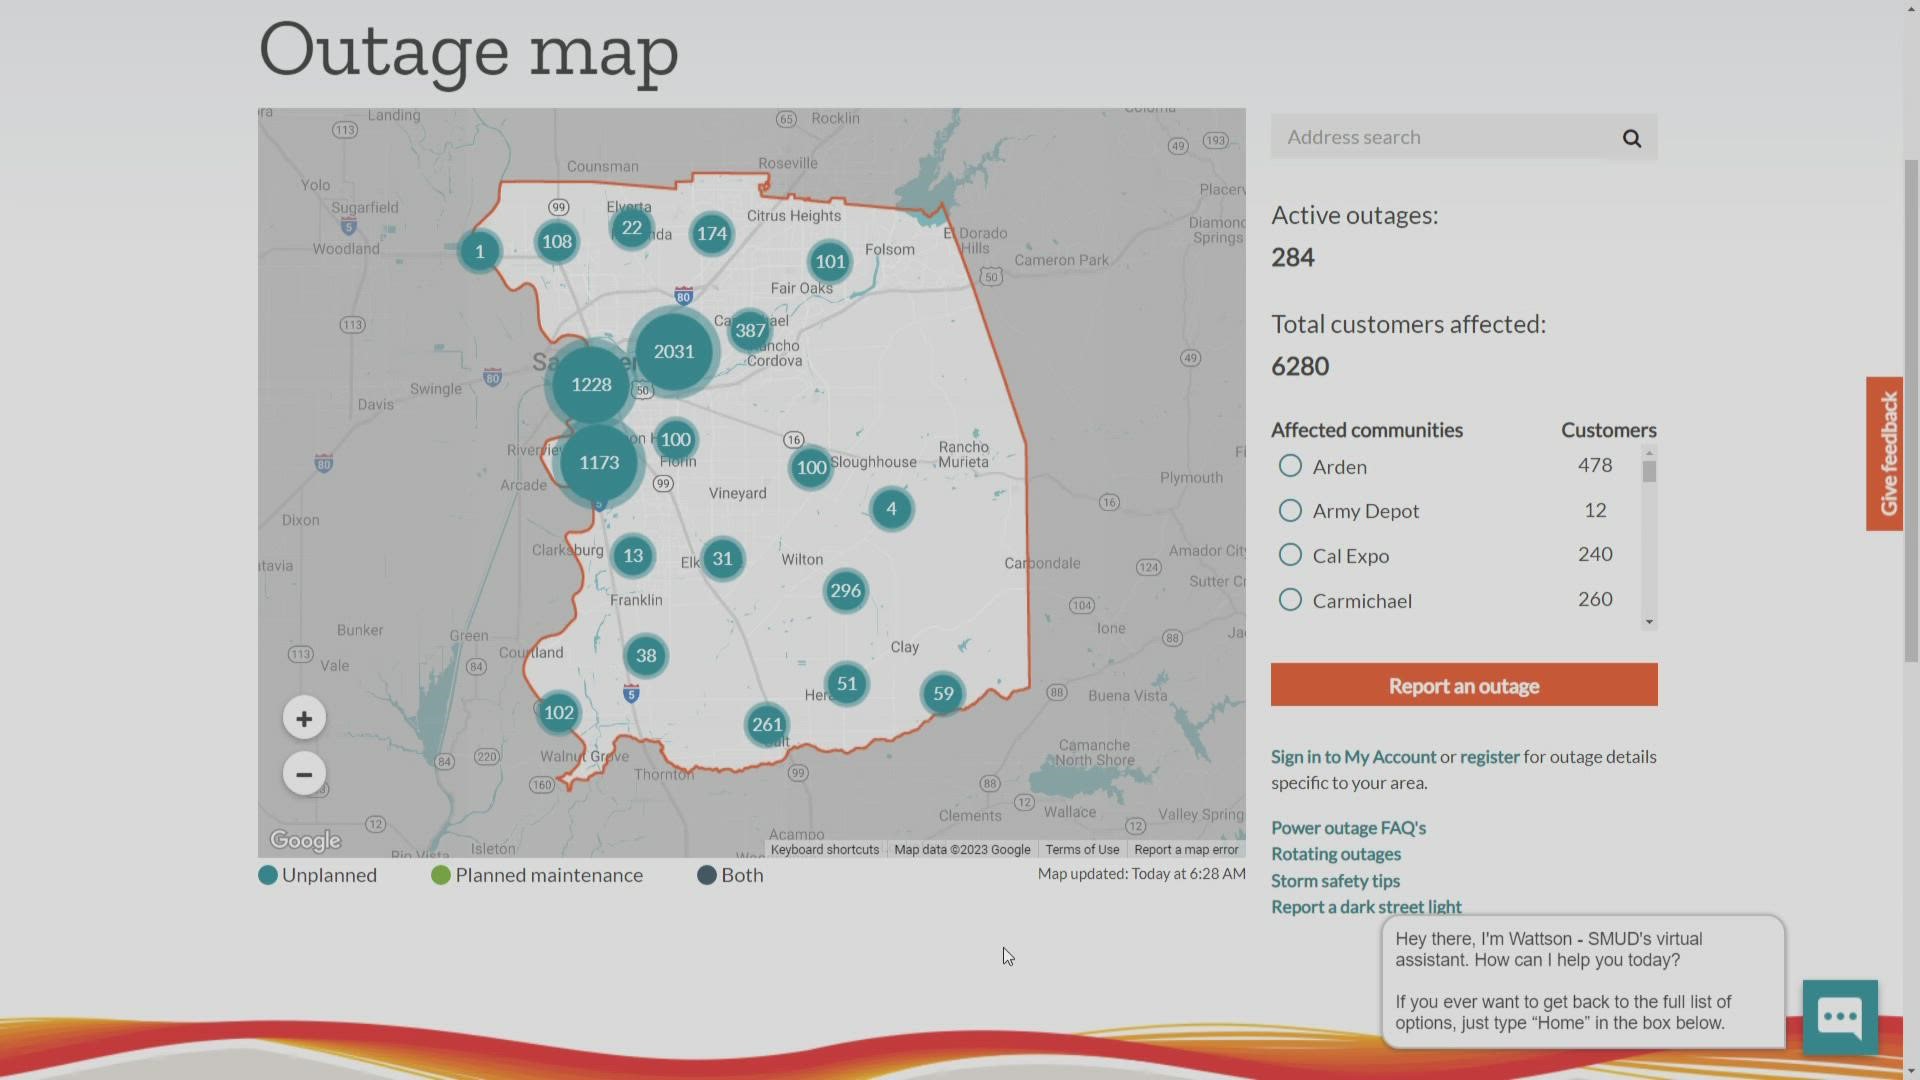Select the 2031 outage cluster marker
Viewport: 1920px width, 1080px height.
(x=674, y=352)
